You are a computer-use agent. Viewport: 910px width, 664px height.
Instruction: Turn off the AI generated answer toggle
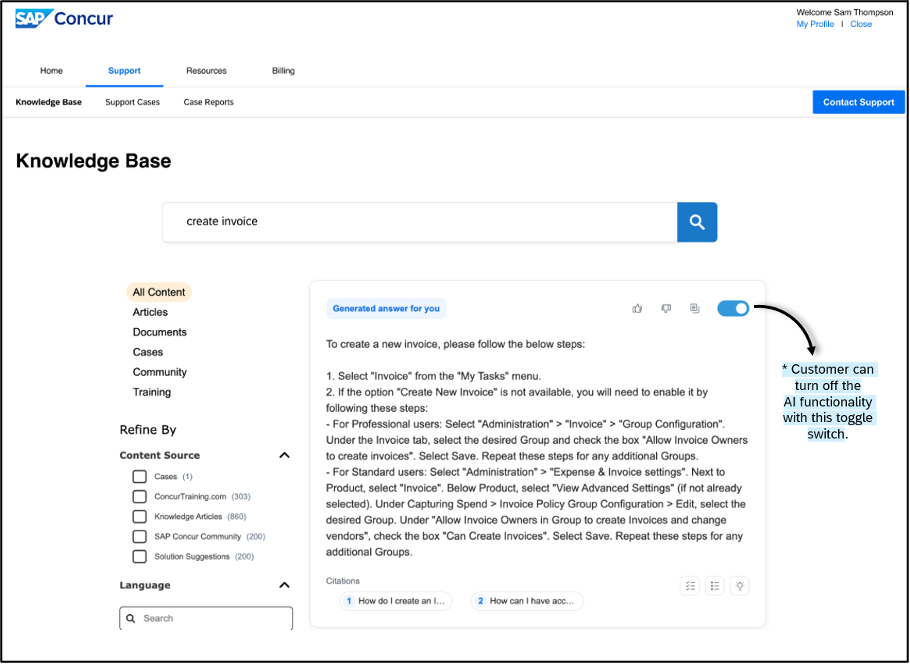733,309
